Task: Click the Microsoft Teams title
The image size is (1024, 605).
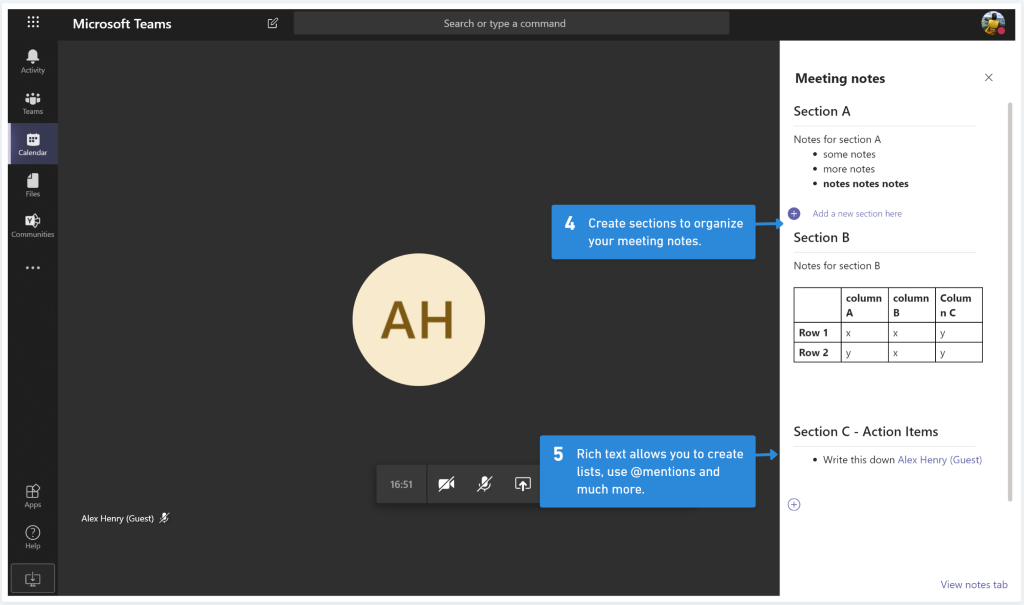Action: point(122,24)
